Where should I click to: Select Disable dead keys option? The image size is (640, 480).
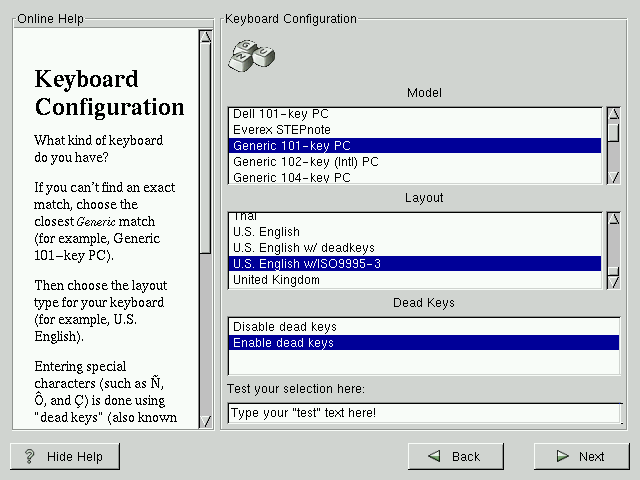click(x=285, y=327)
